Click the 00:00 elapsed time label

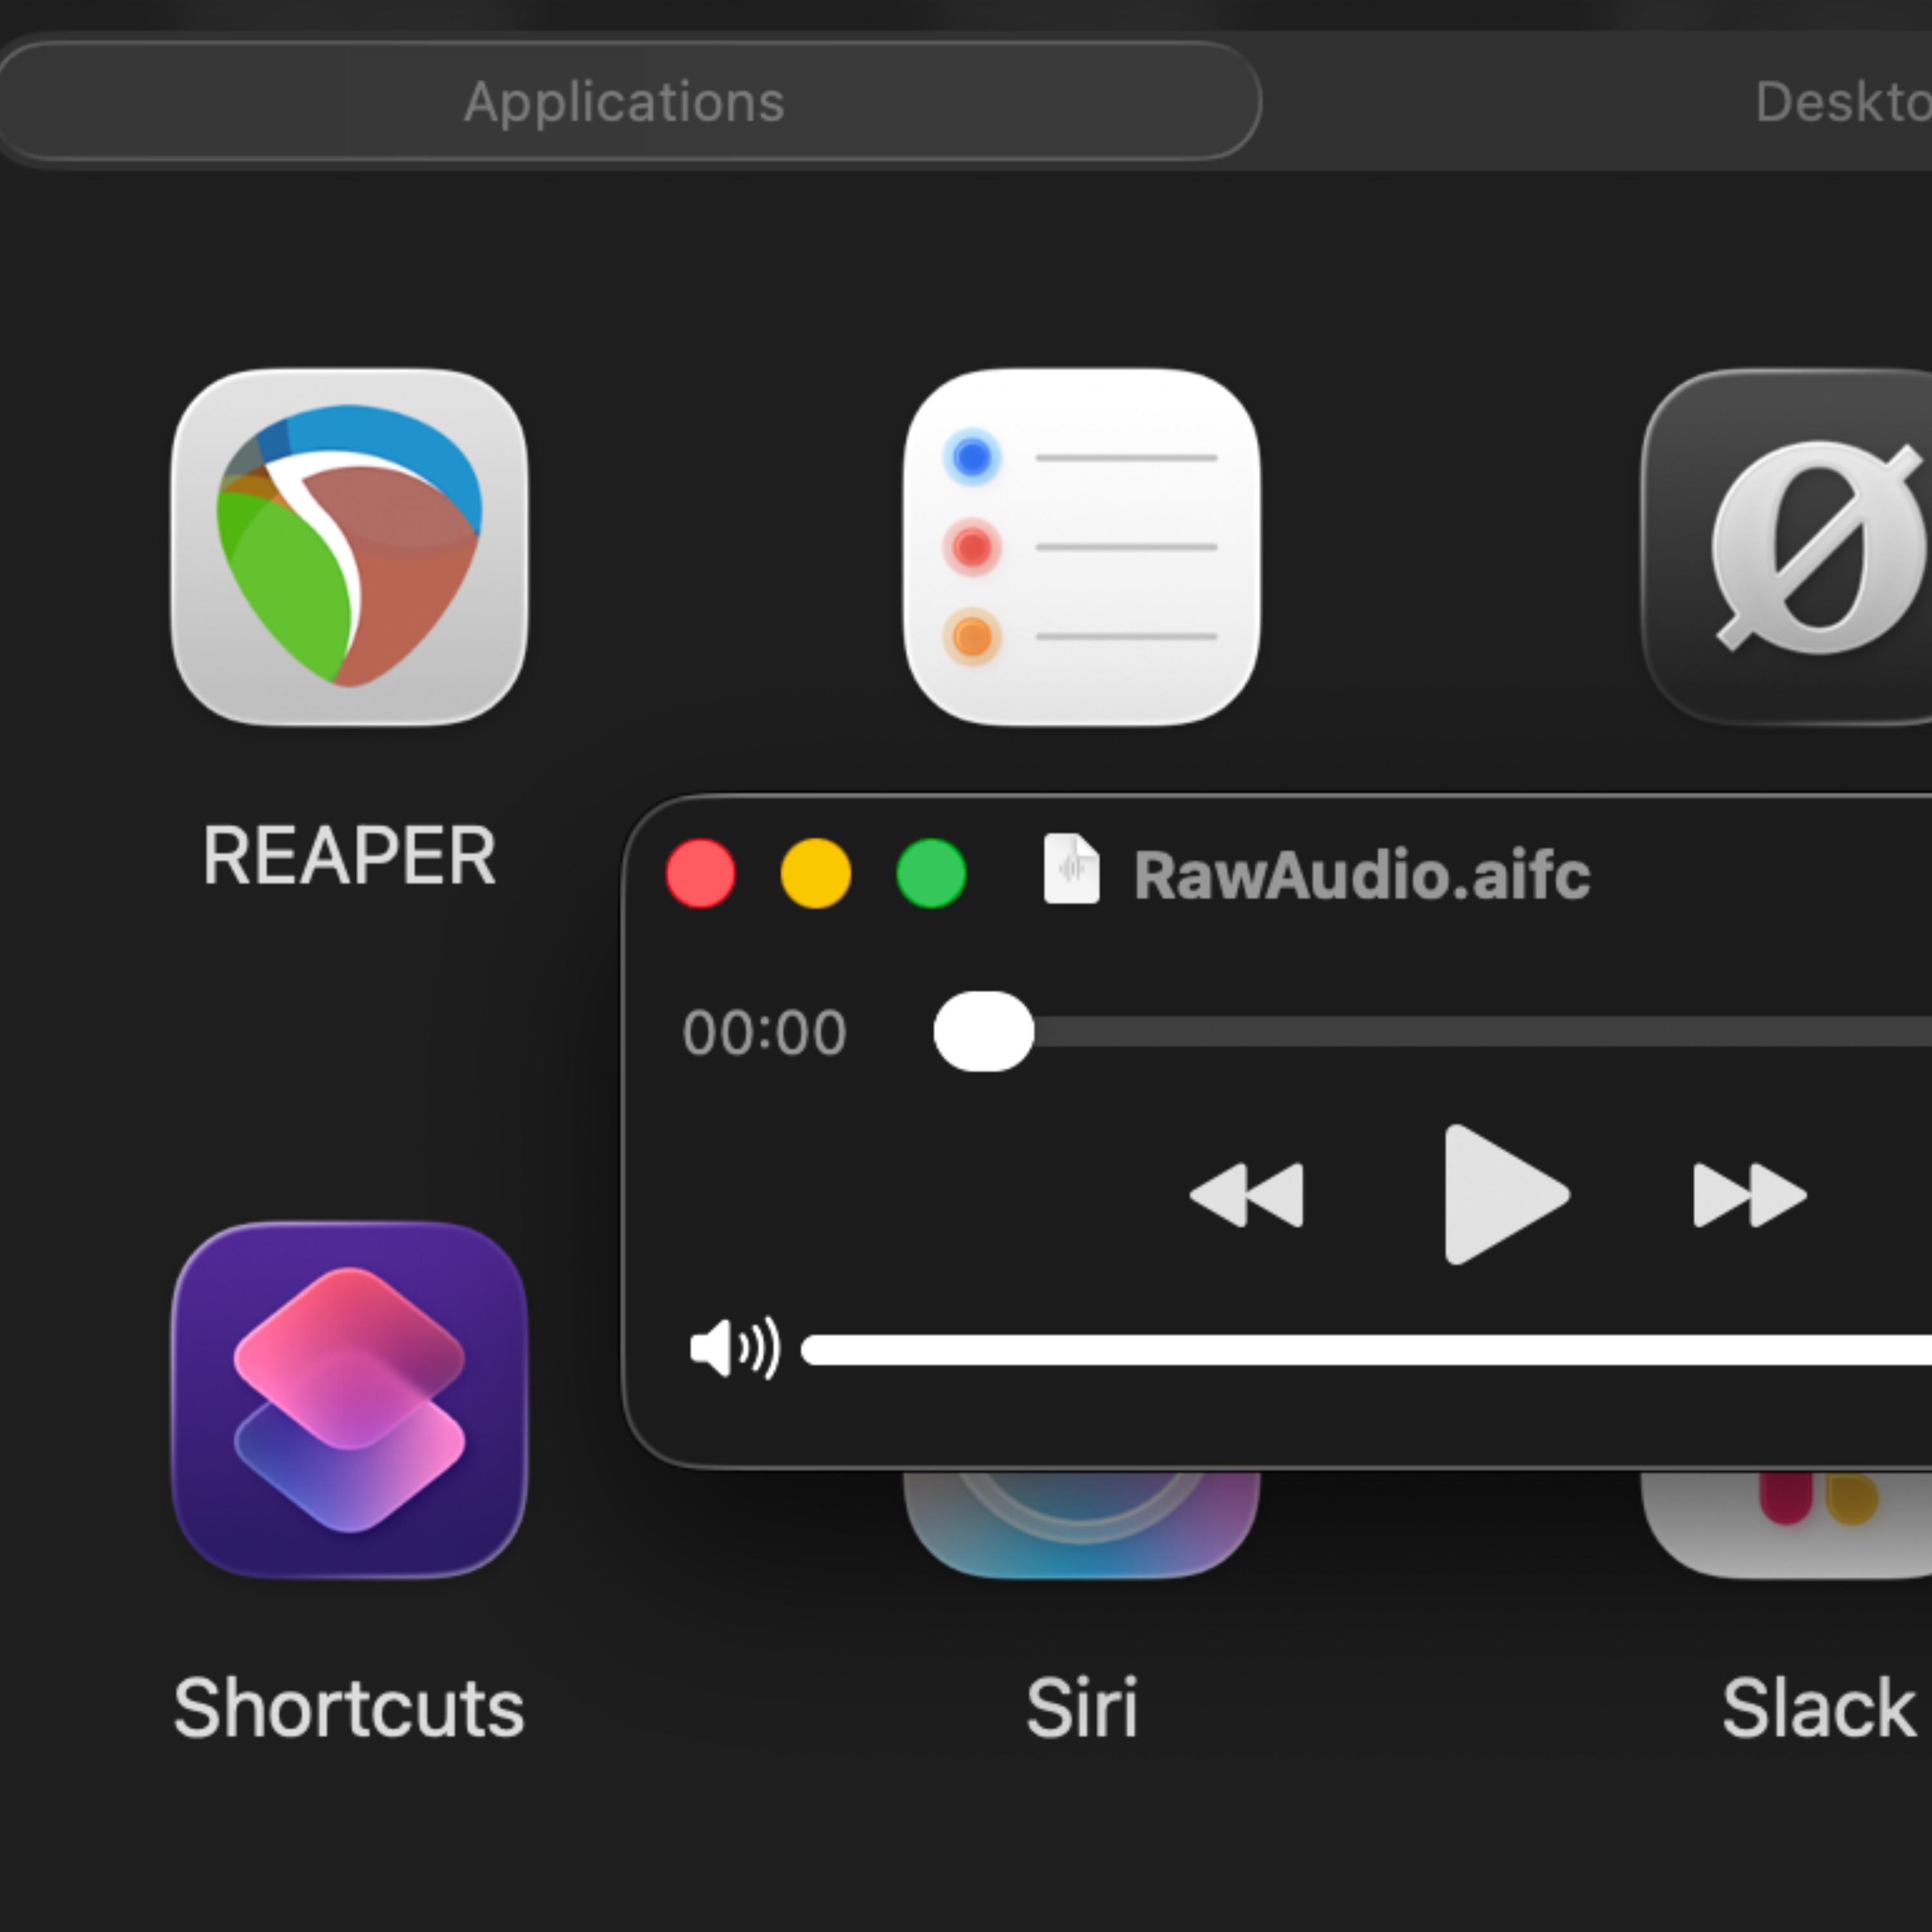765,1032
